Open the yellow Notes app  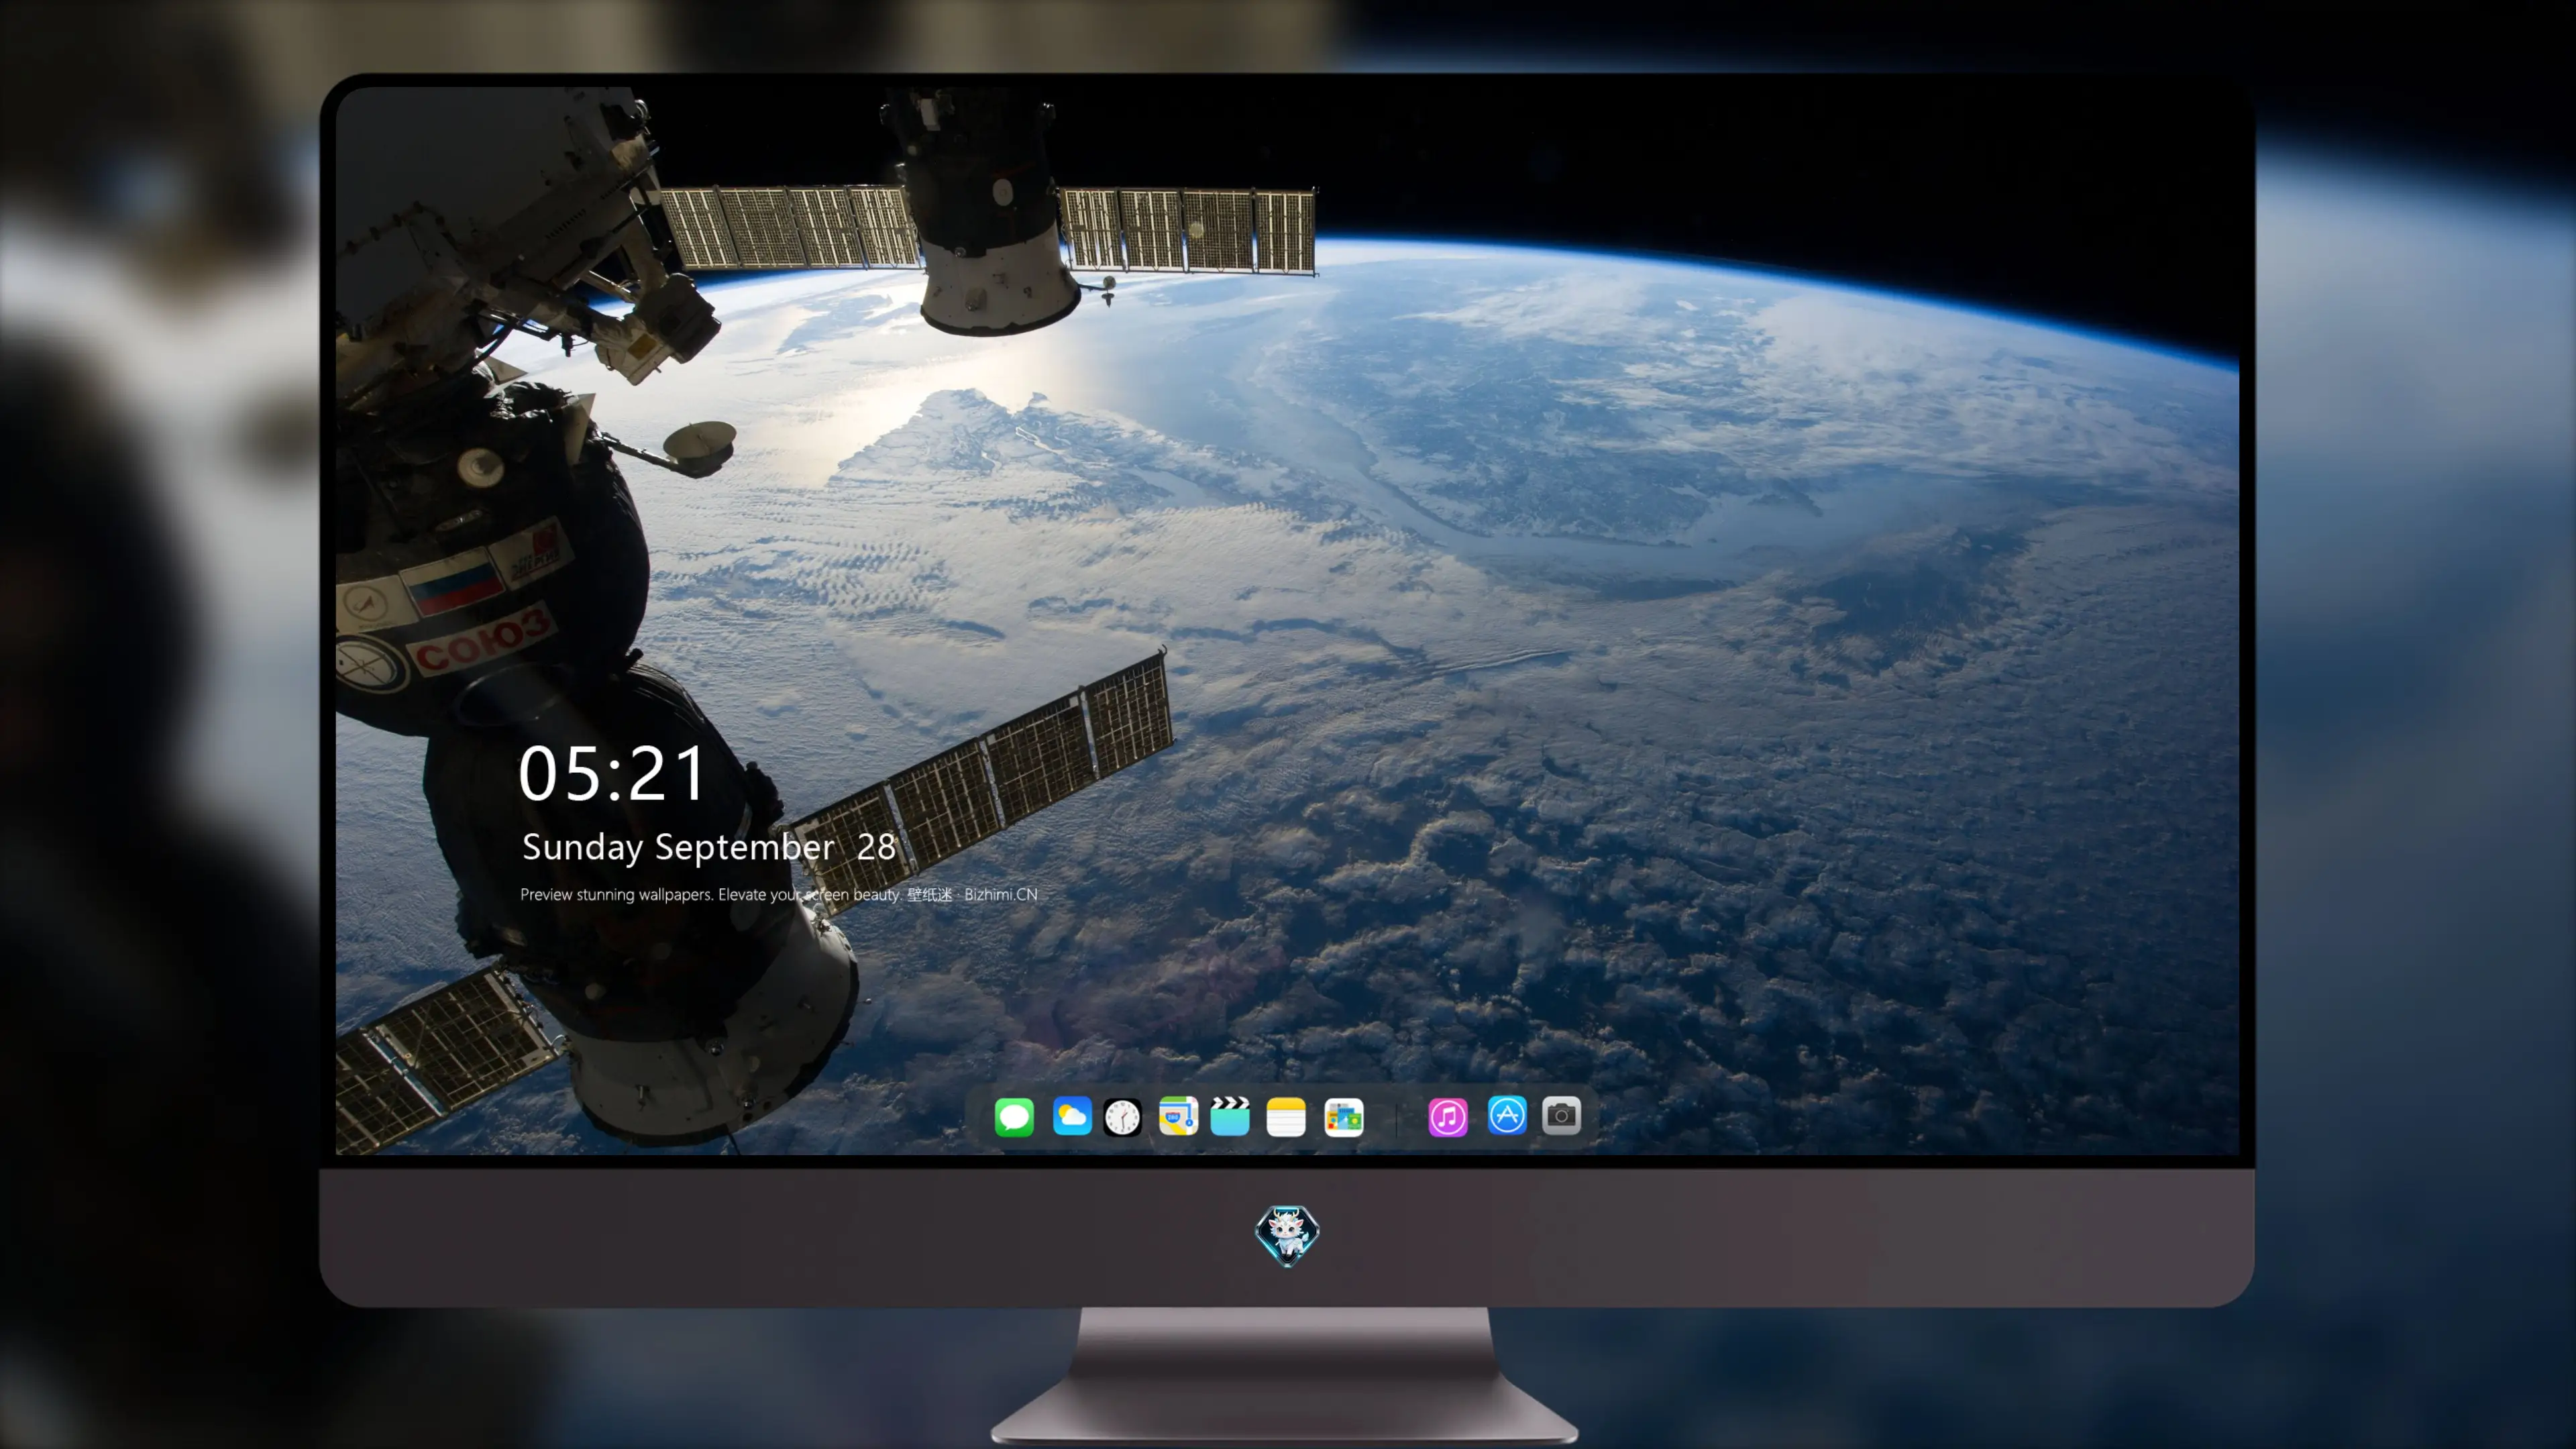coord(1286,1116)
